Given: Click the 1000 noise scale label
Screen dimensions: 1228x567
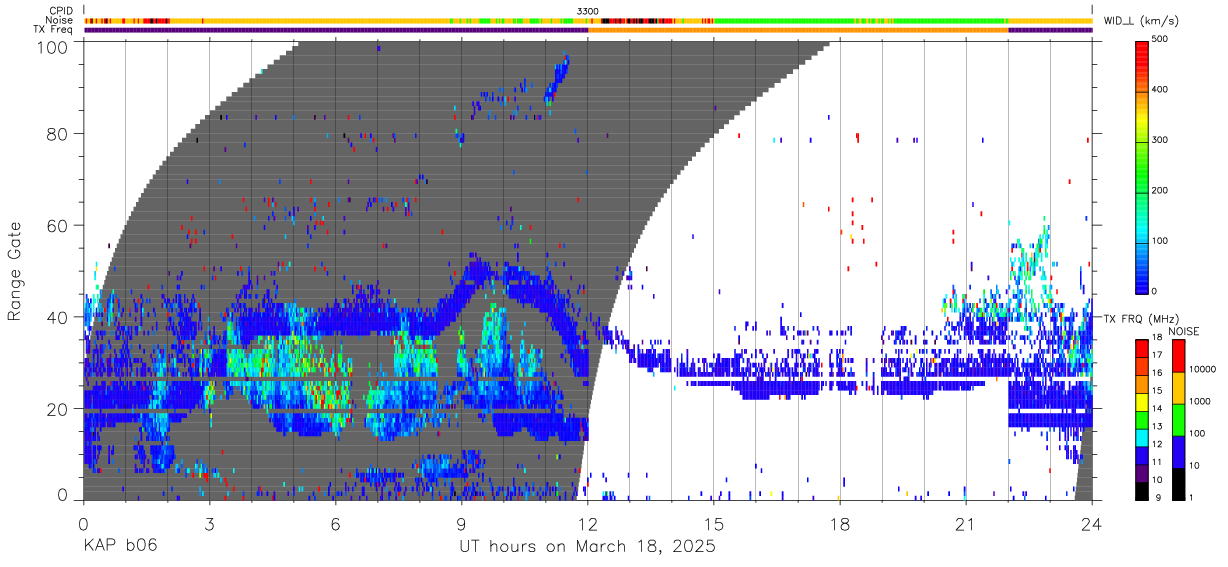Looking at the screenshot, I should coord(1200,401).
